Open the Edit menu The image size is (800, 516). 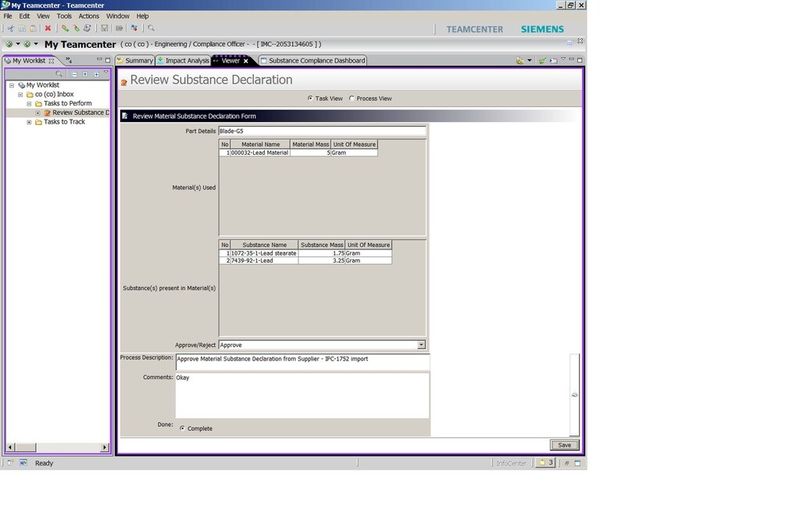(x=24, y=16)
